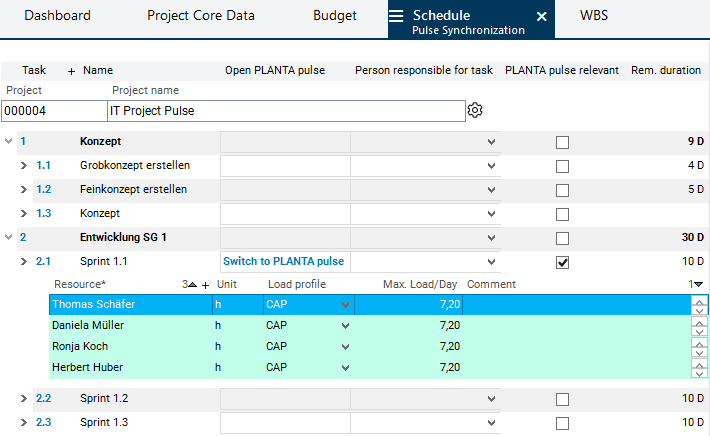Expand task 1.1 Grobkonzept erstellen
The image size is (710, 436).
pyautogui.click(x=24, y=165)
